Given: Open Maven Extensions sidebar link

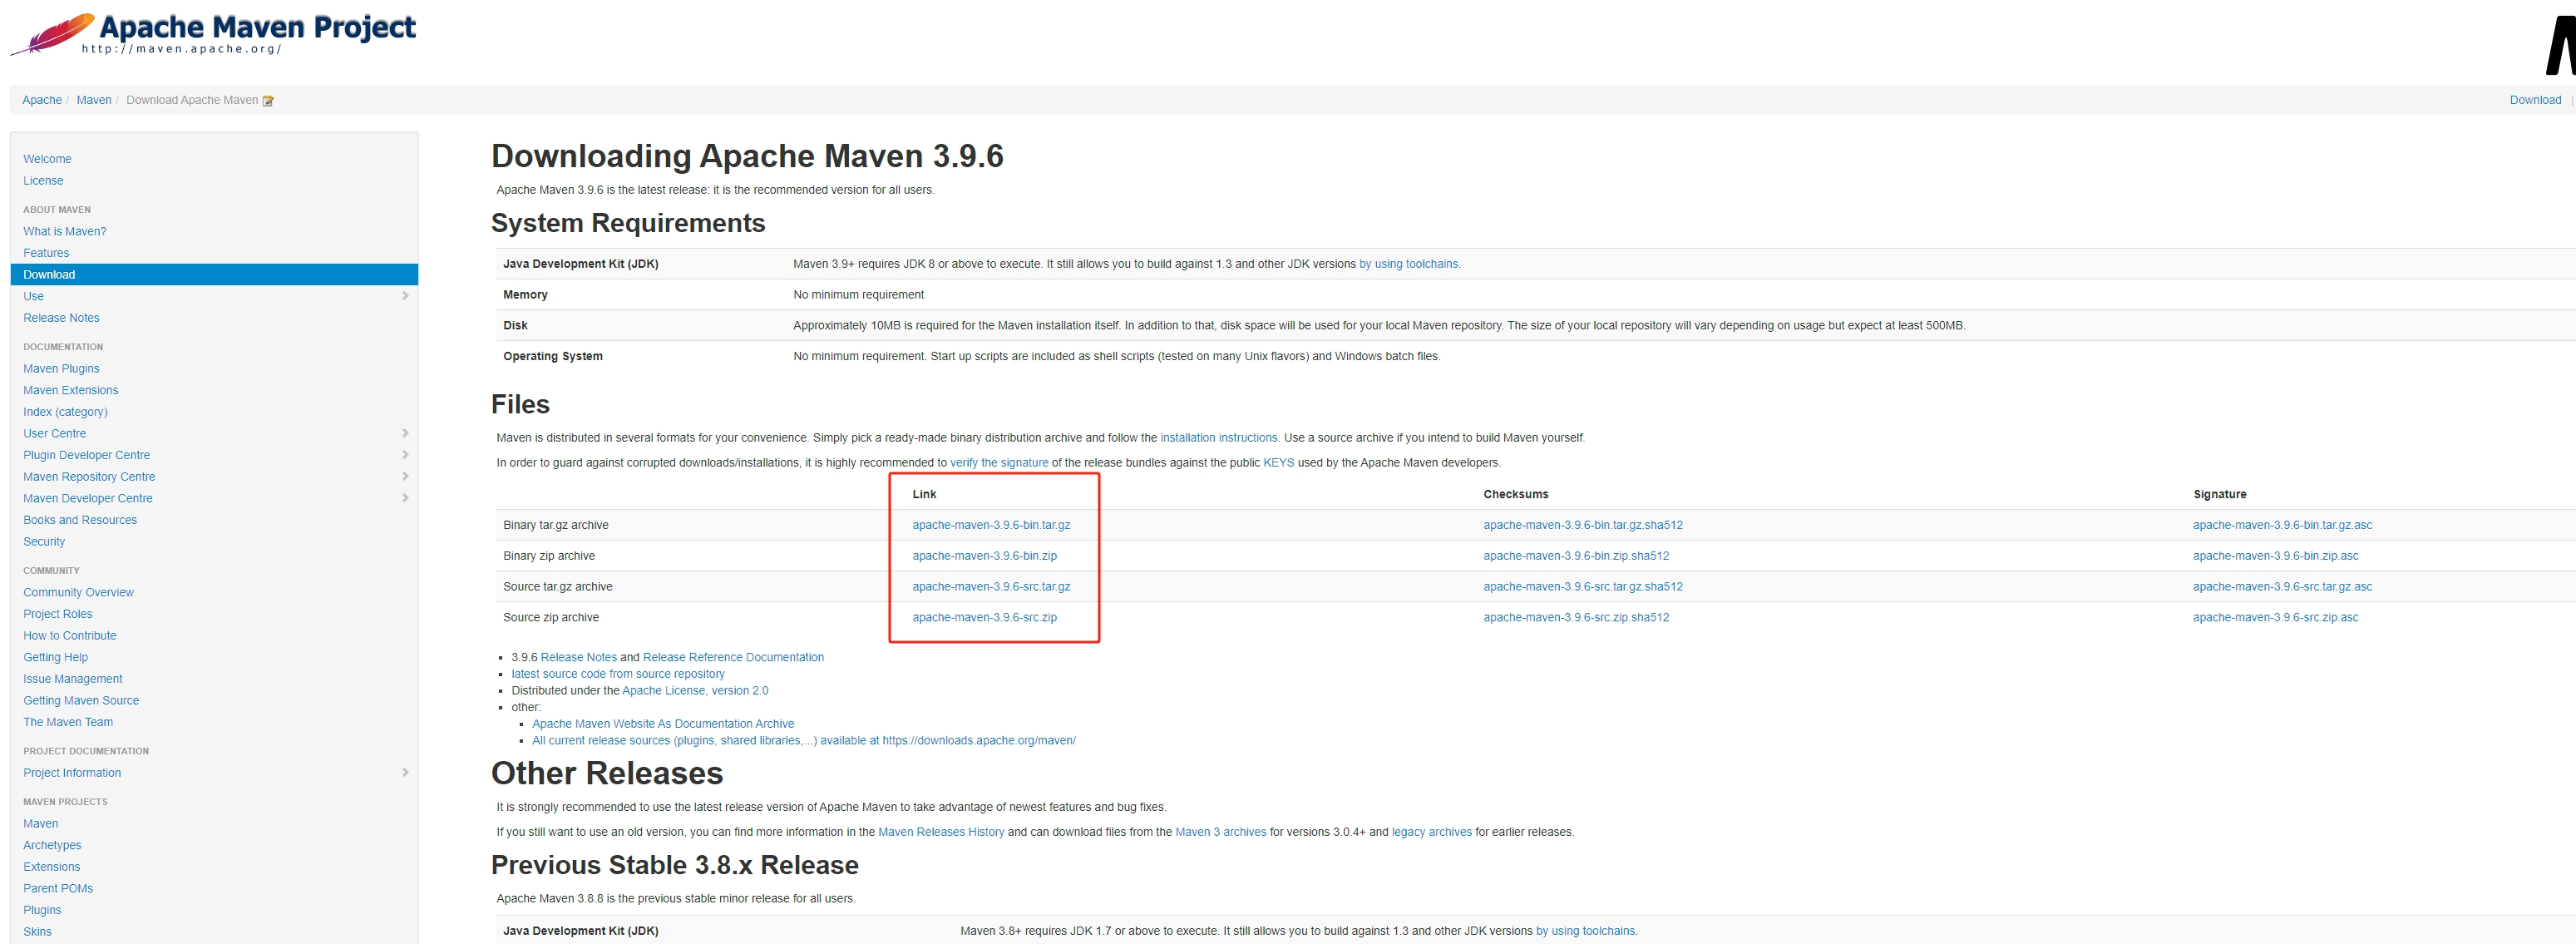Looking at the screenshot, I should point(71,390).
